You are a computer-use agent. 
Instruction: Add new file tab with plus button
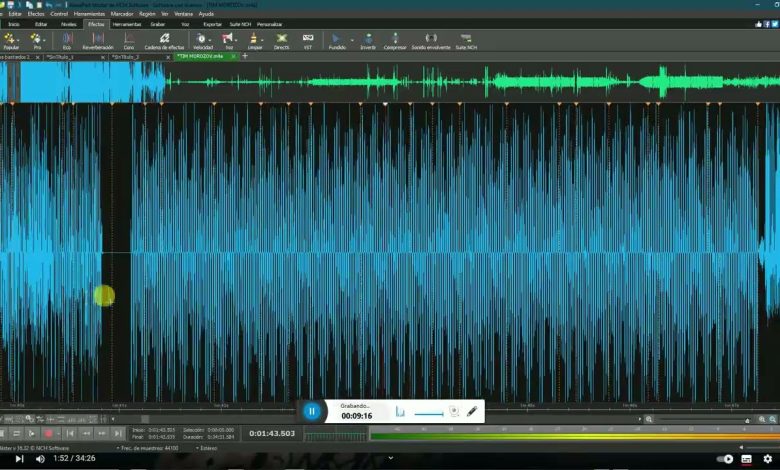(x=245, y=57)
